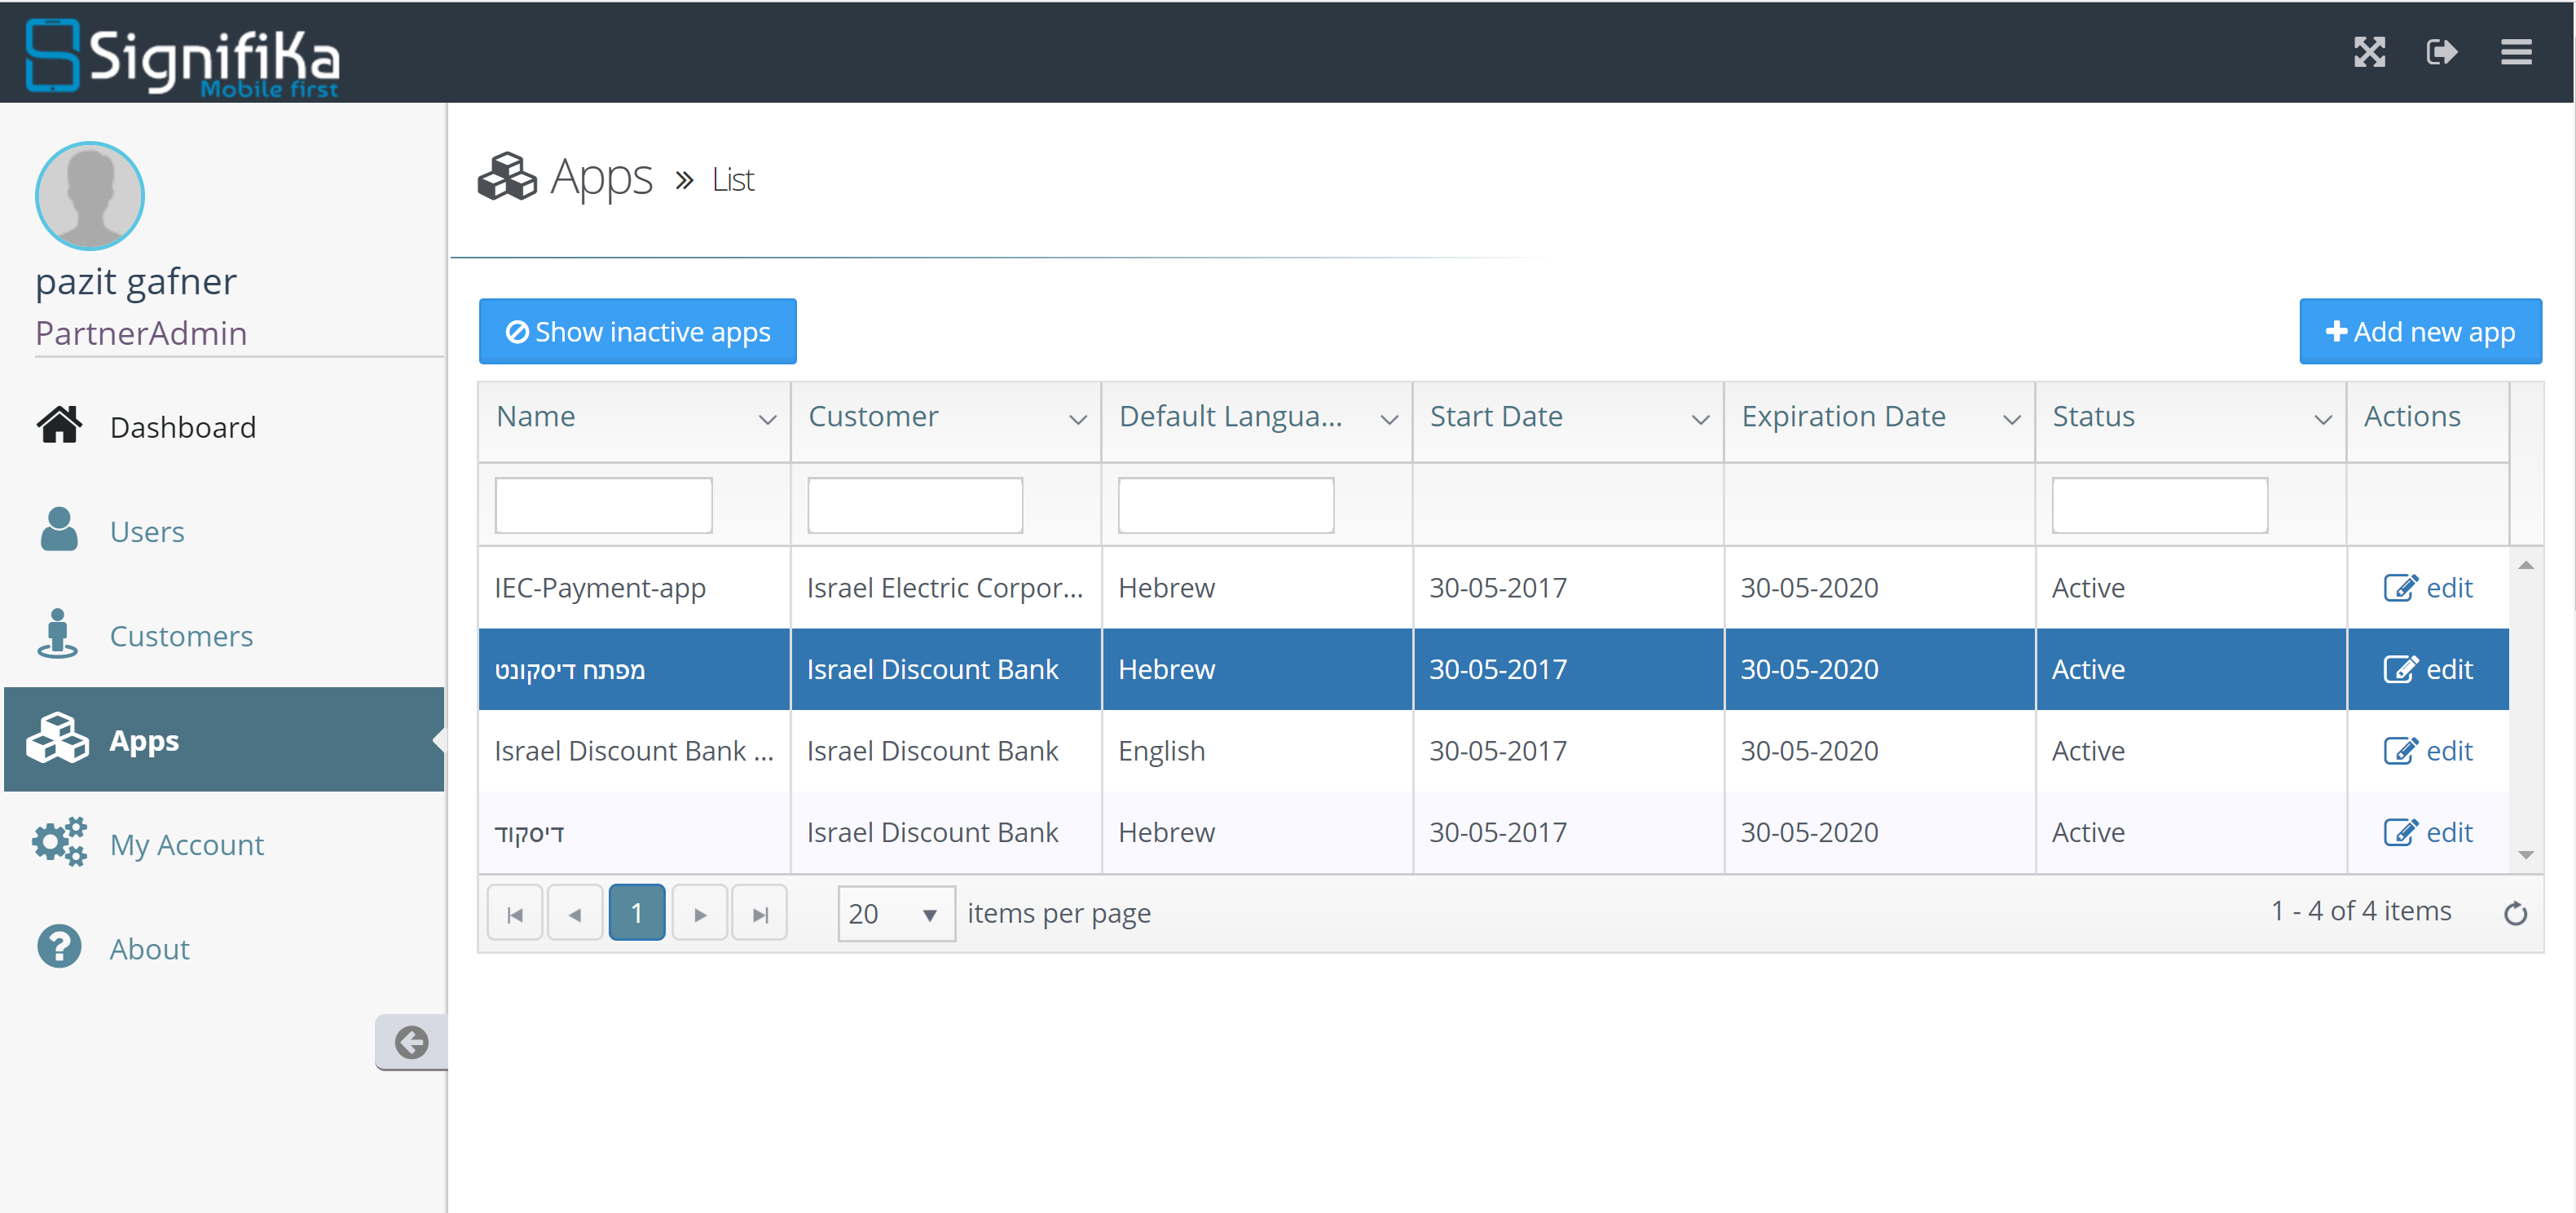
Task: Edit the דיסקוד app row
Action: pyautogui.click(x=2428, y=832)
